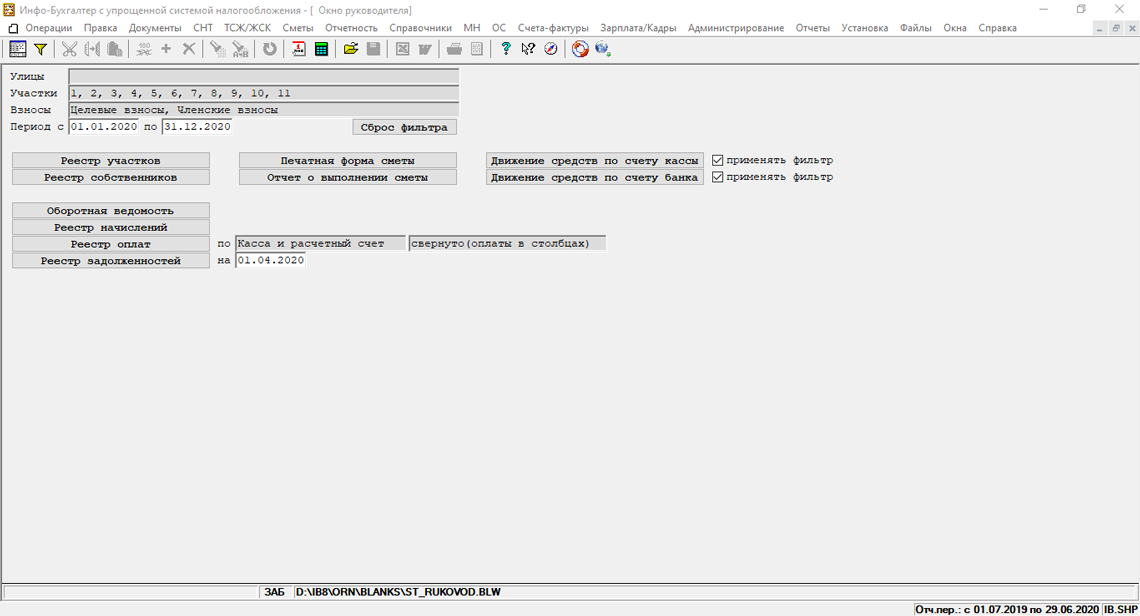Open 'Реестр оплат'

coord(111,244)
